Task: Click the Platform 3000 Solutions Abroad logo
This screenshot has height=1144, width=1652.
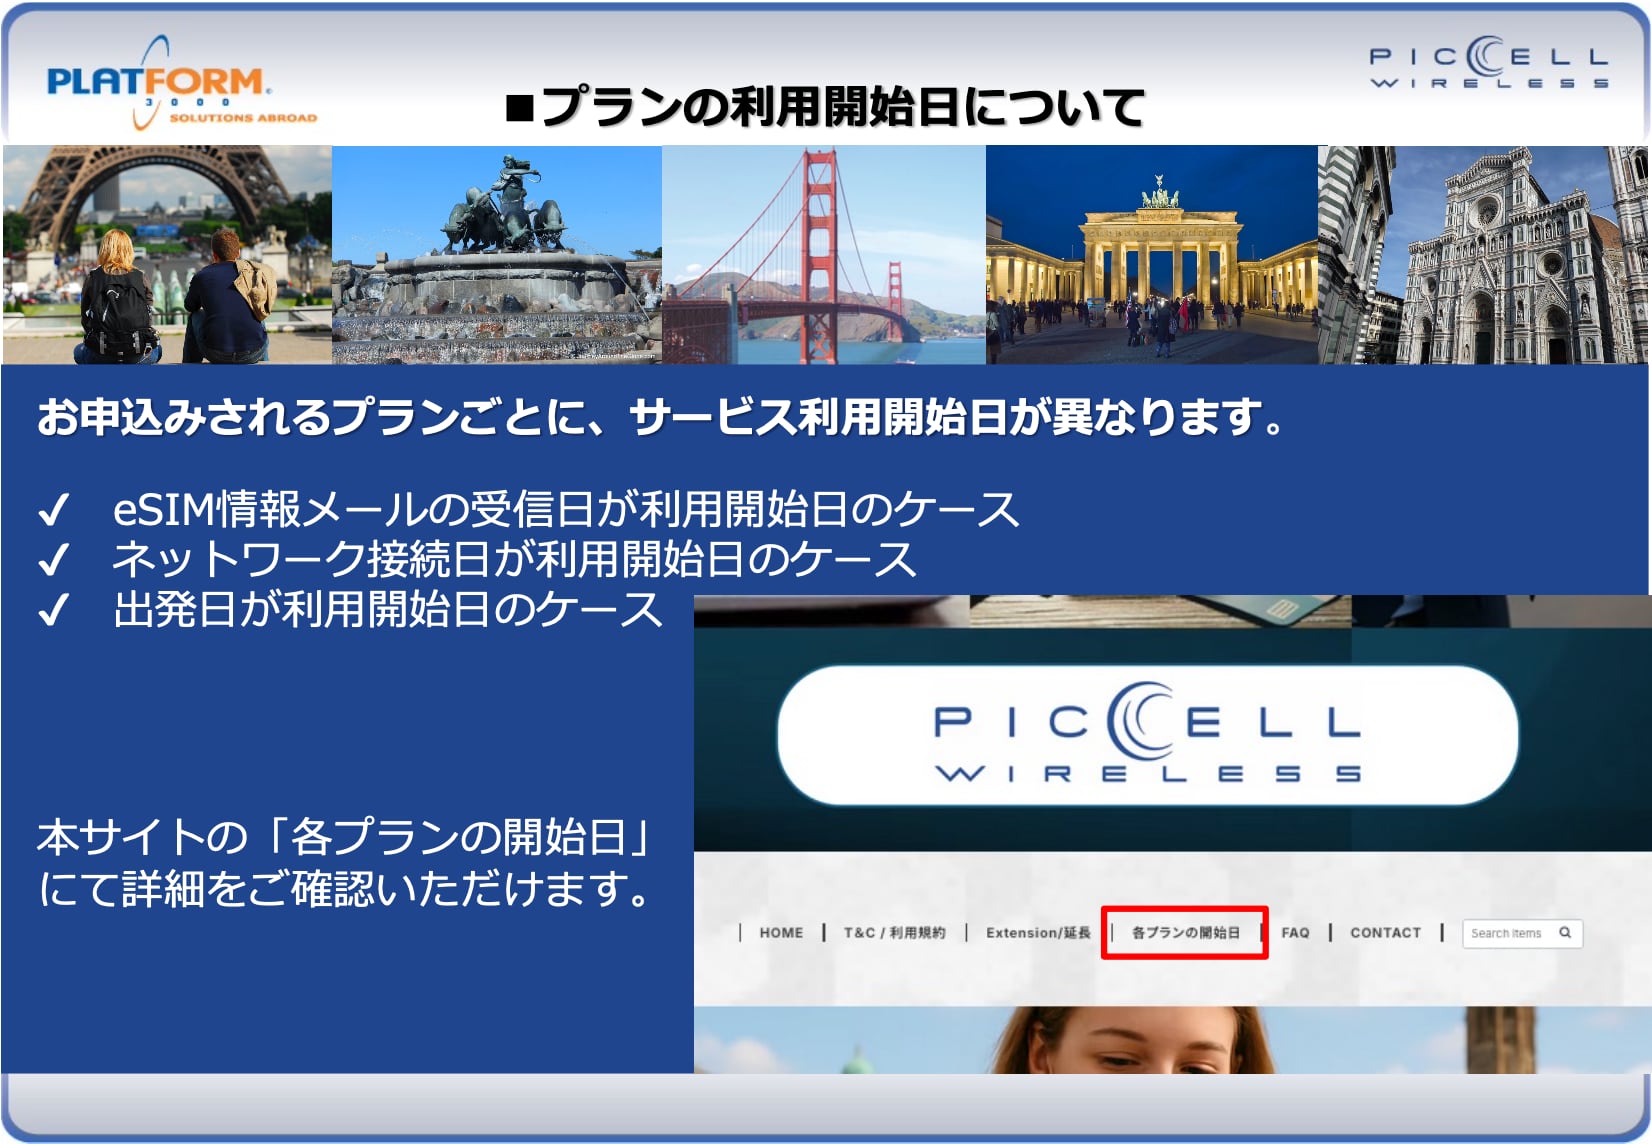Action: [x=182, y=84]
